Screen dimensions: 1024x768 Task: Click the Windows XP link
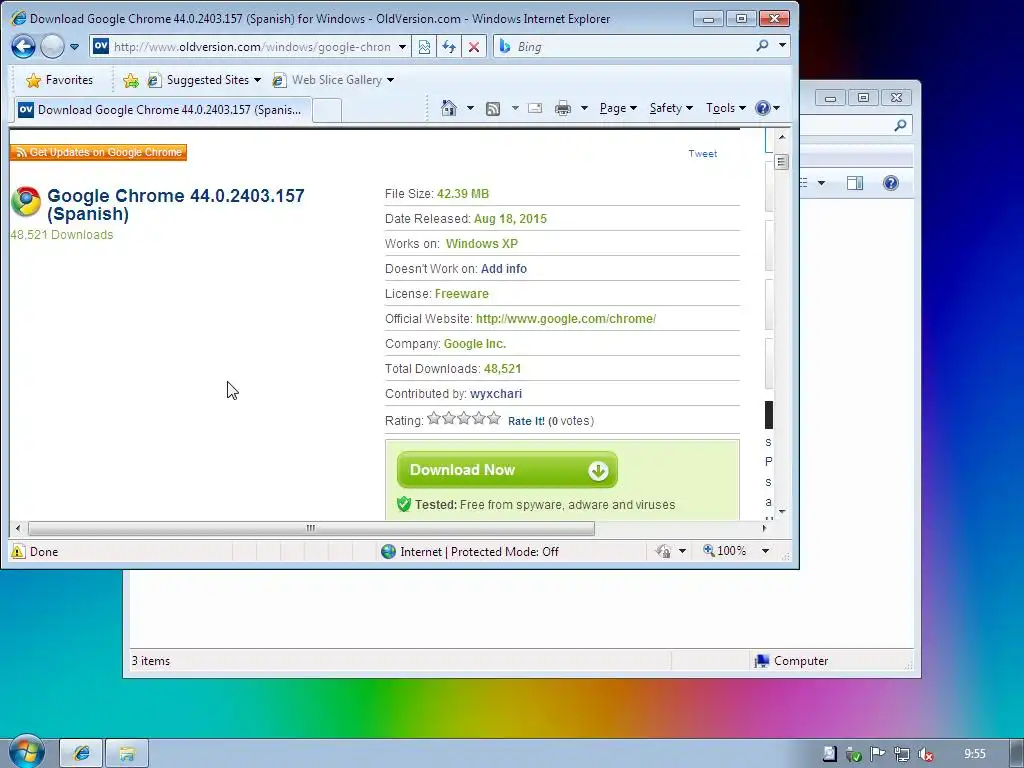482,244
